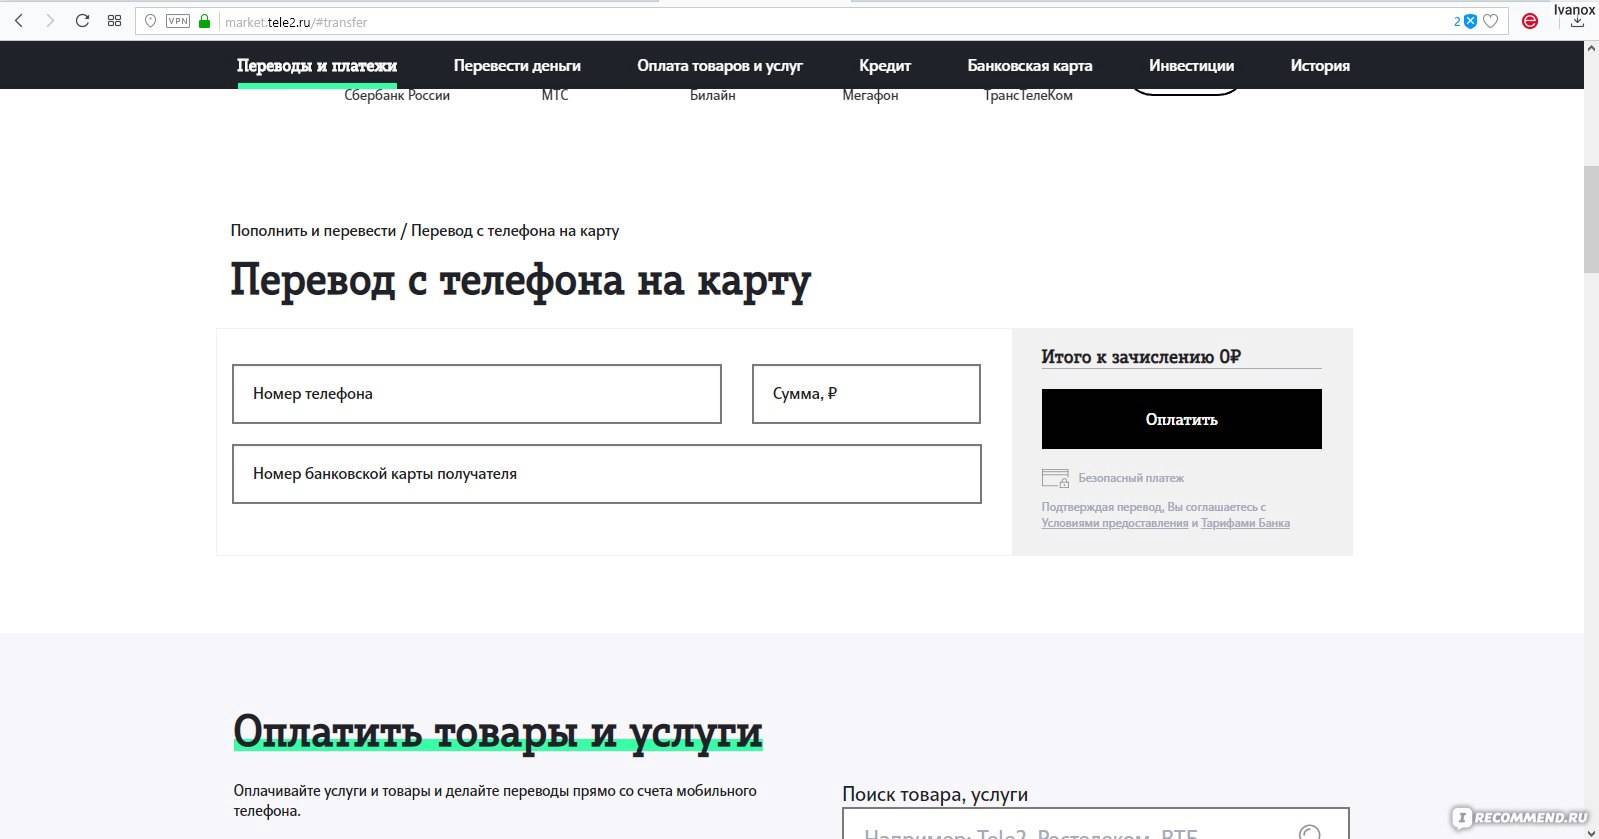Click the secure payment card icon
Viewport: 1599px width, 839px height.
pos(1055,478)
